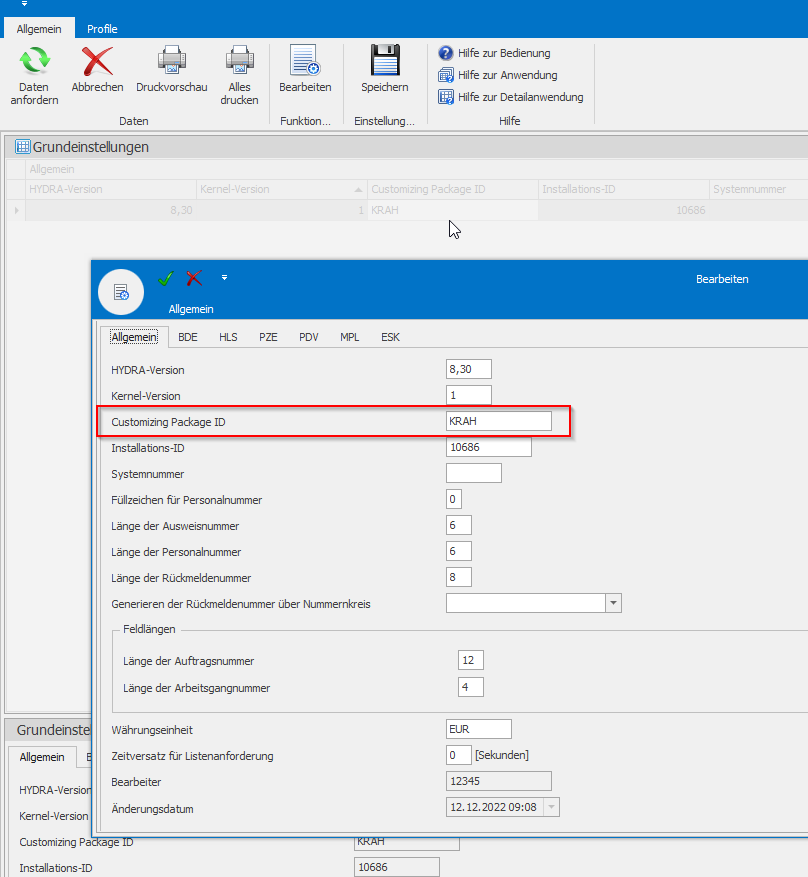Click the Customizing Package ID field KRAH
This screenshot has width=808, height=877.
[499, 421]
